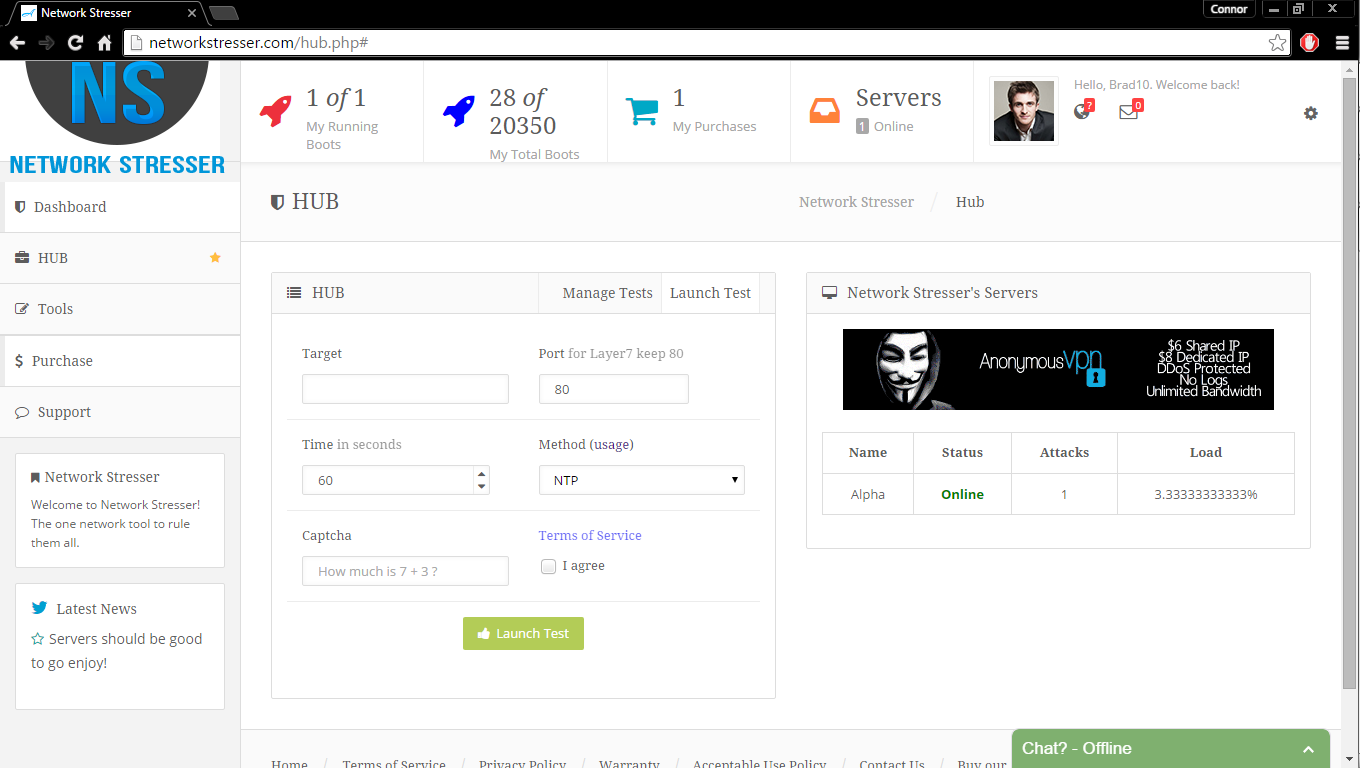Open a new browser tab
The image size is (1360, 768).
click(224, 13)
